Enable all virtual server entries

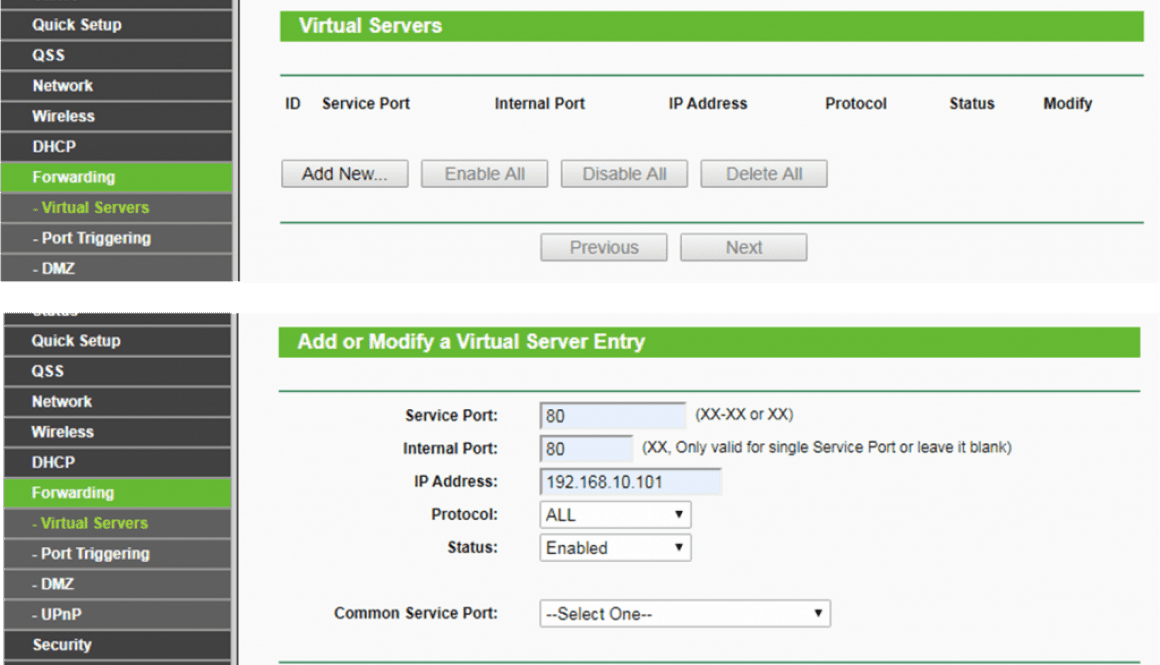[484, 173]
